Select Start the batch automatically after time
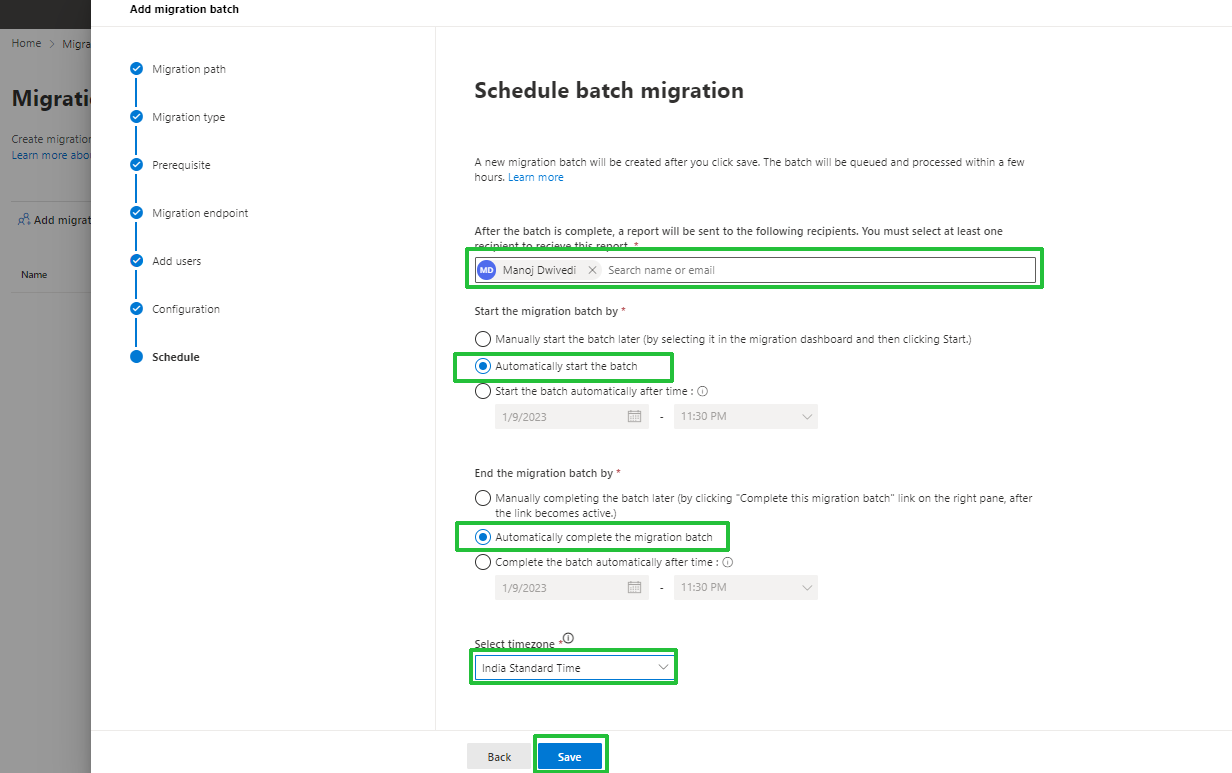Viewport: 1232px width, 773px height. point(484,392)
